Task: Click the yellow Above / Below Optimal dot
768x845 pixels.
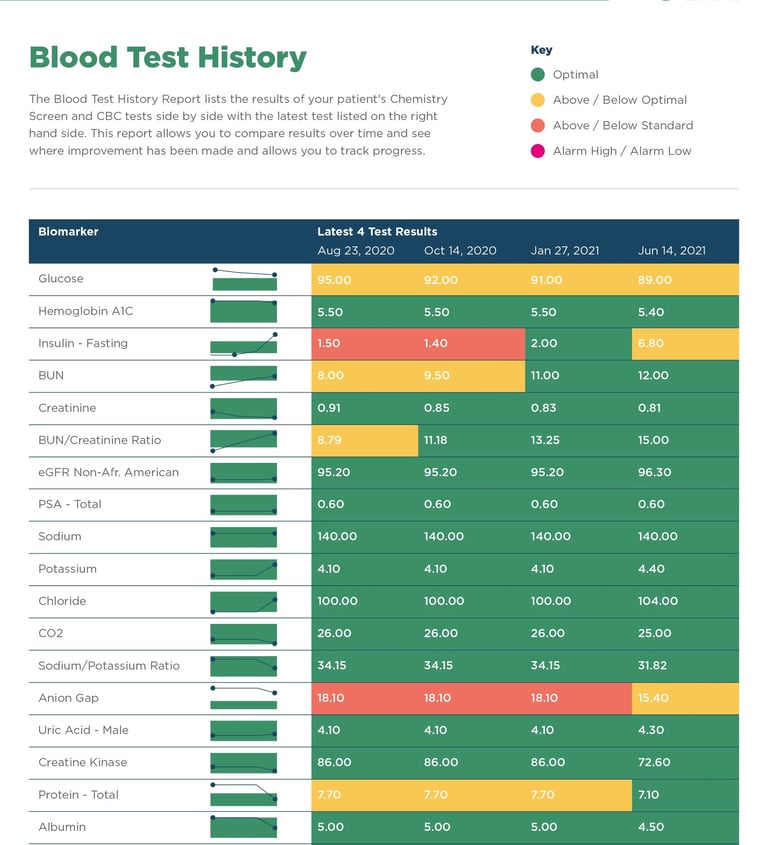Action: [538, 100]
